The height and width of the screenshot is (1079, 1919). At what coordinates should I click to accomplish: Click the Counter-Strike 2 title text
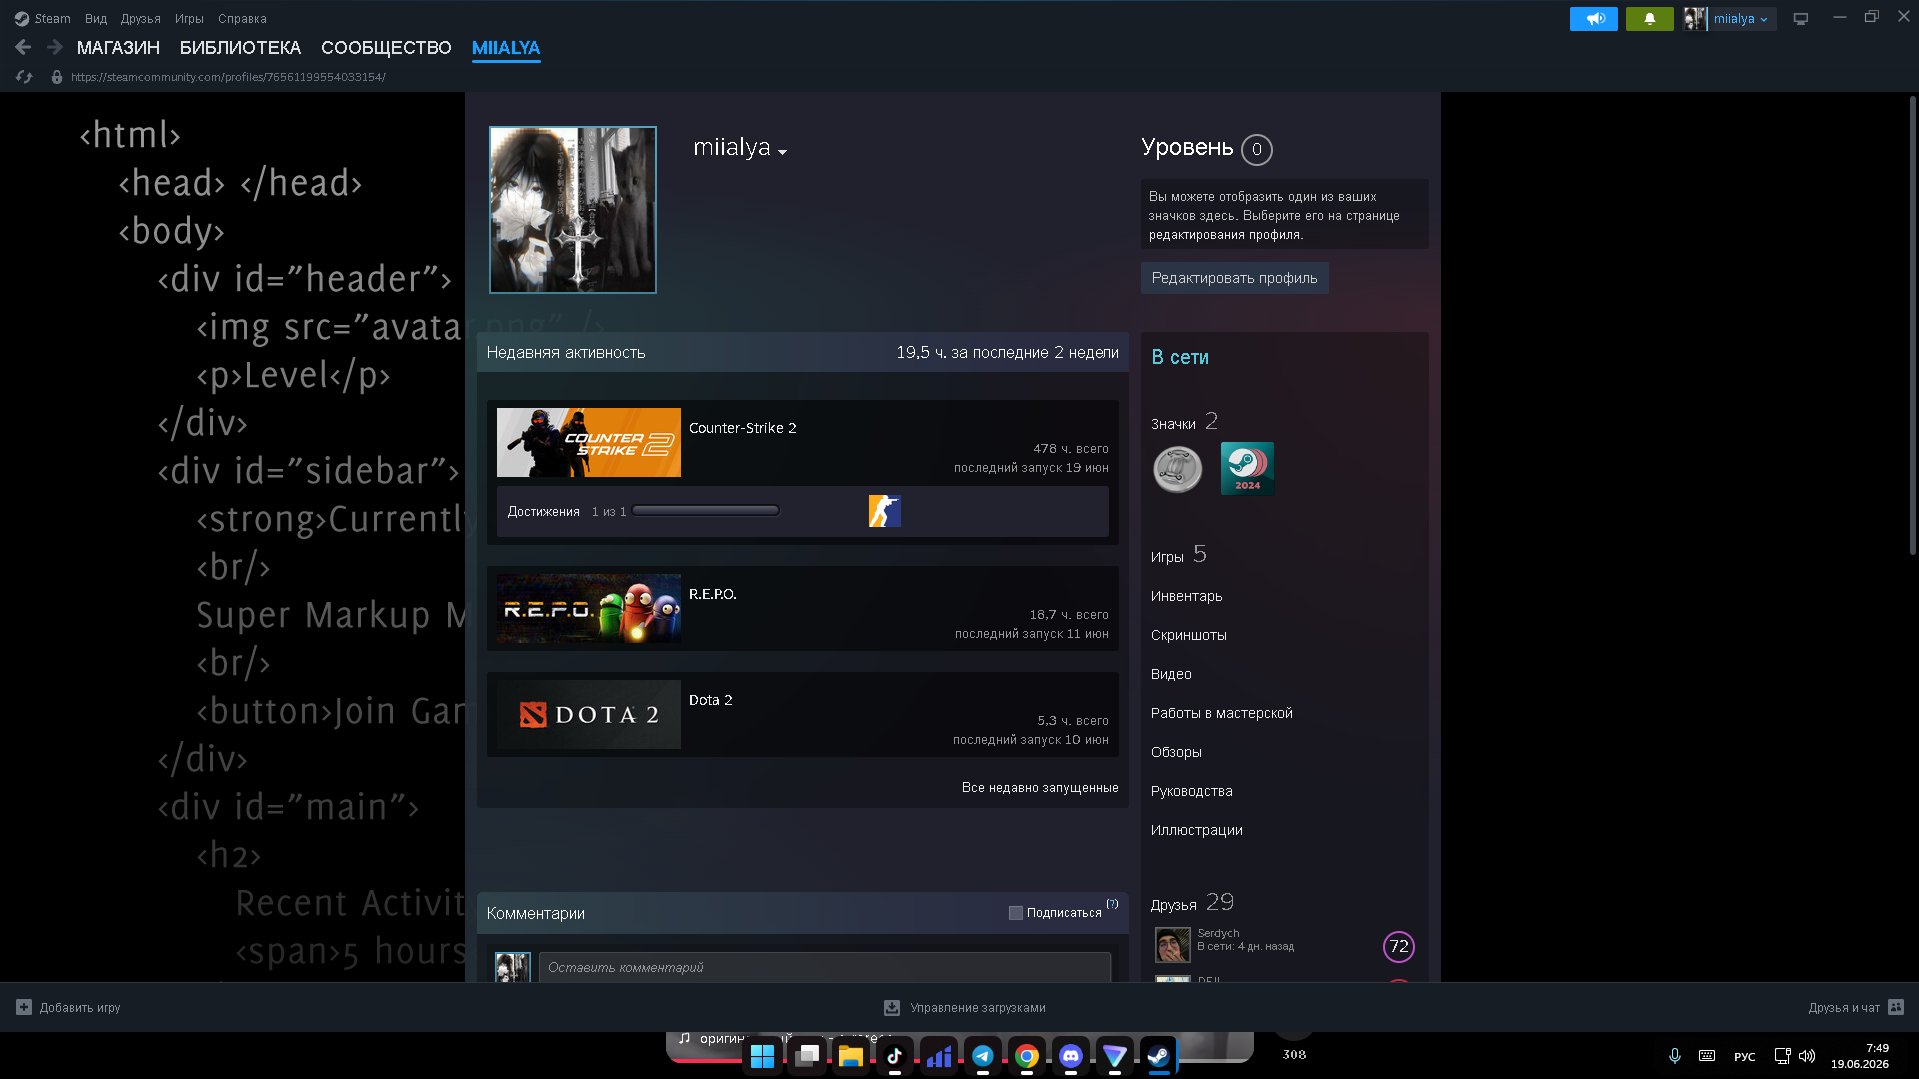(742, 428)
